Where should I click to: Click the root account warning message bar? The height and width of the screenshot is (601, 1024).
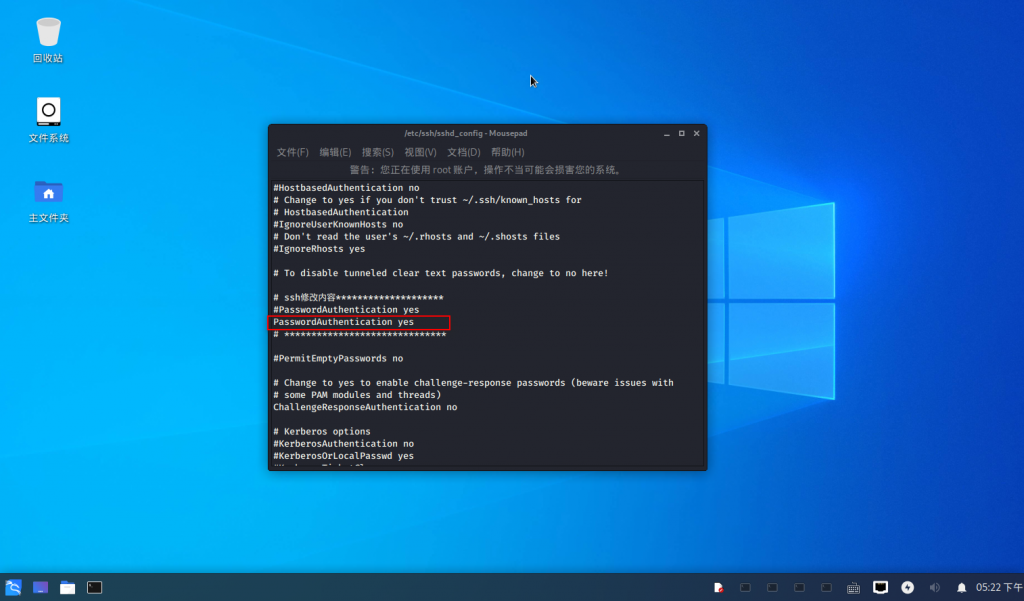point(487,170)
